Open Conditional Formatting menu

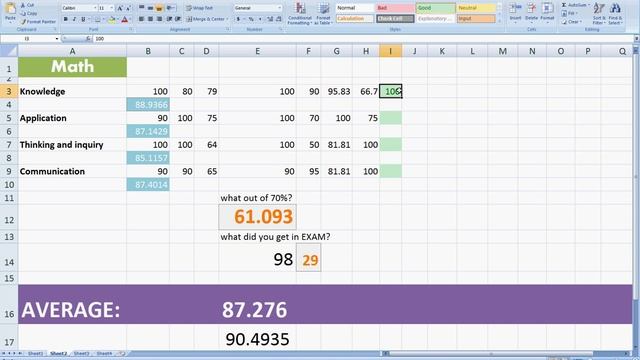click(x=300, y=13)
